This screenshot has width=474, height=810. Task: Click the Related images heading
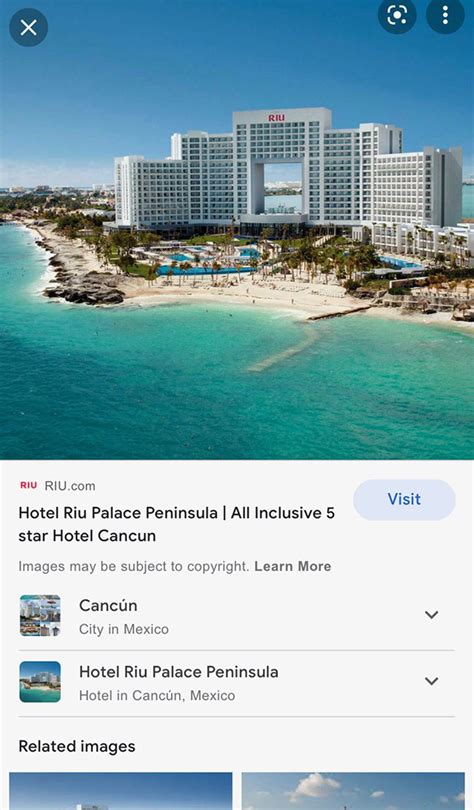pyautogui.click(x=77, y=746)
